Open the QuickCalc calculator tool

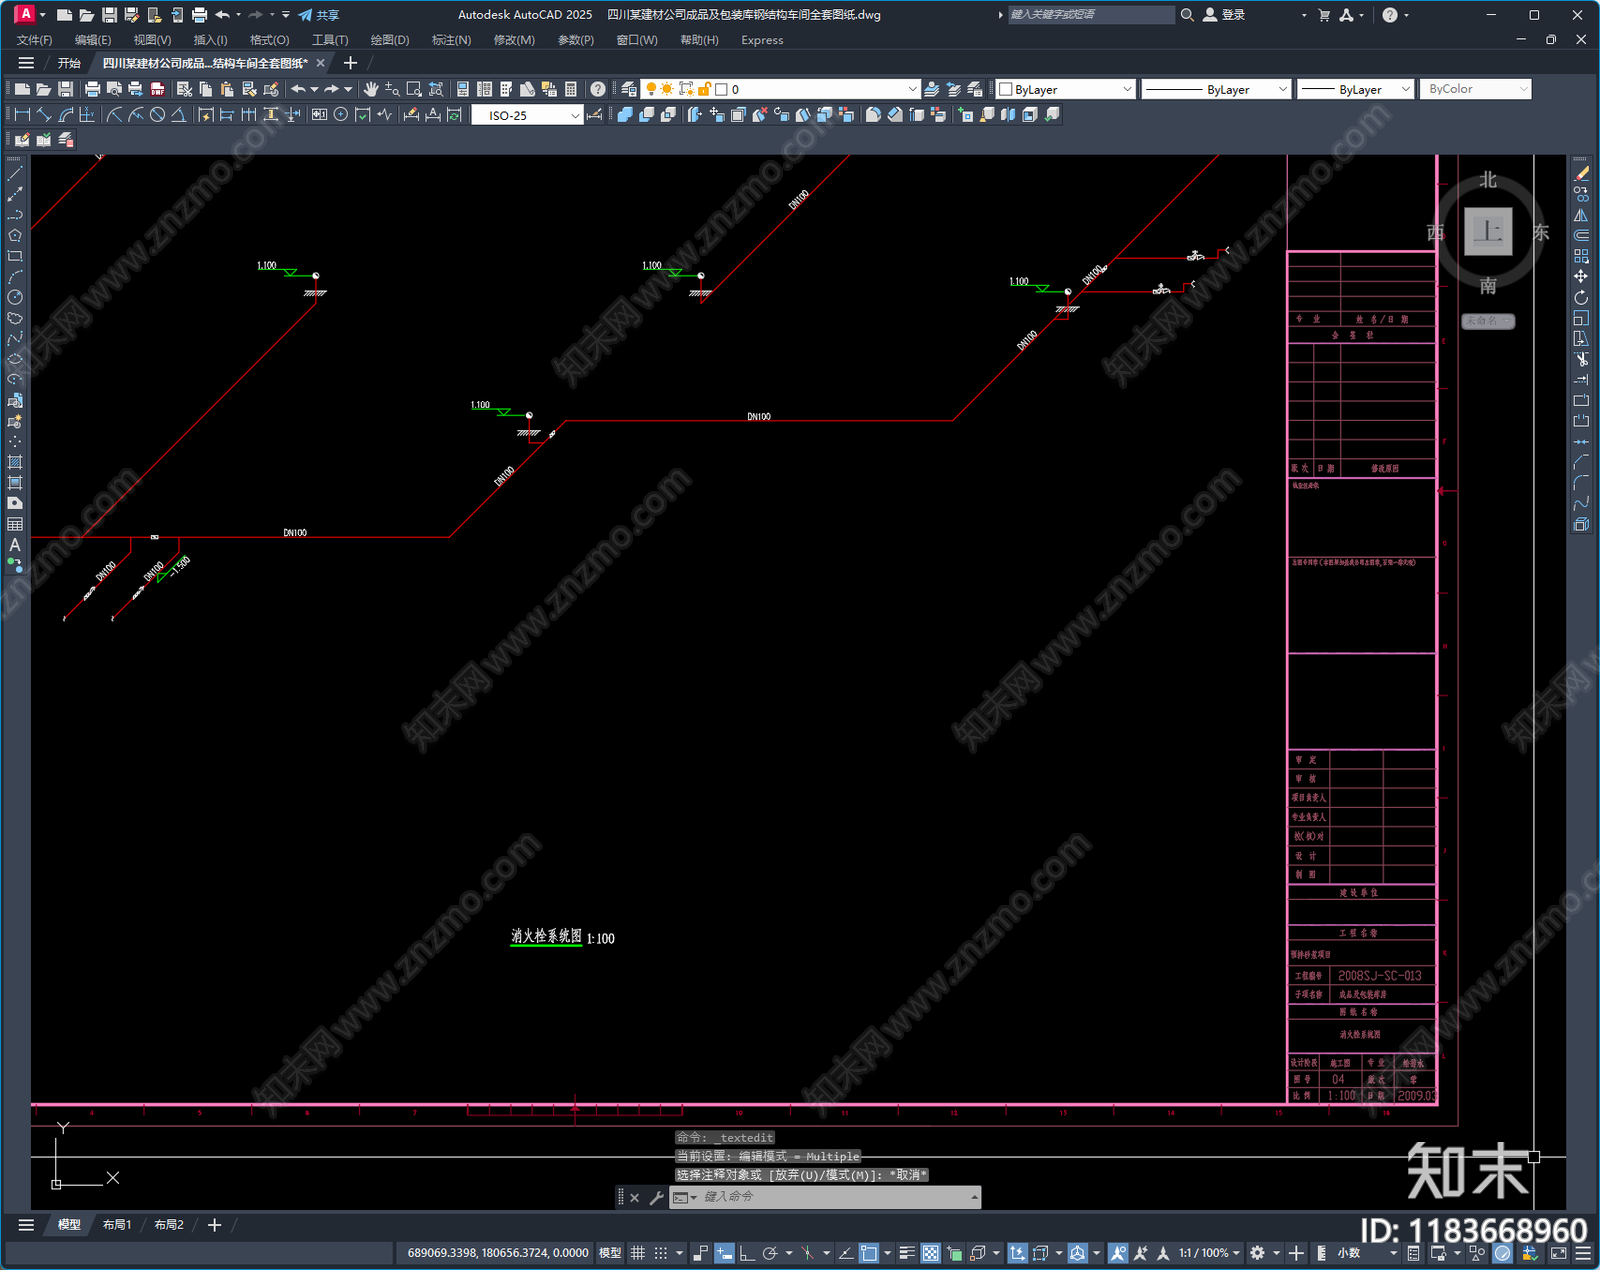coord(571,89)
